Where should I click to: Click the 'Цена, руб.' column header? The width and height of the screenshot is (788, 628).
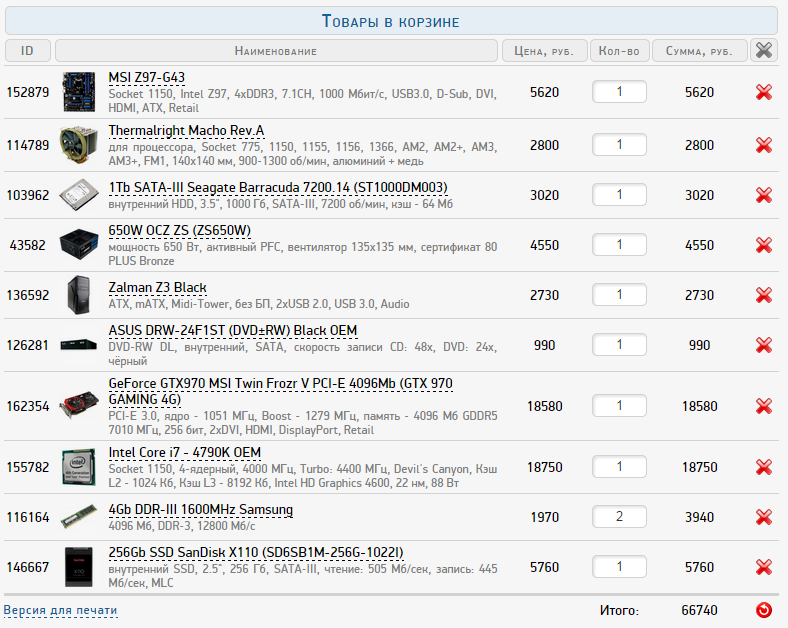pos(544,51)
